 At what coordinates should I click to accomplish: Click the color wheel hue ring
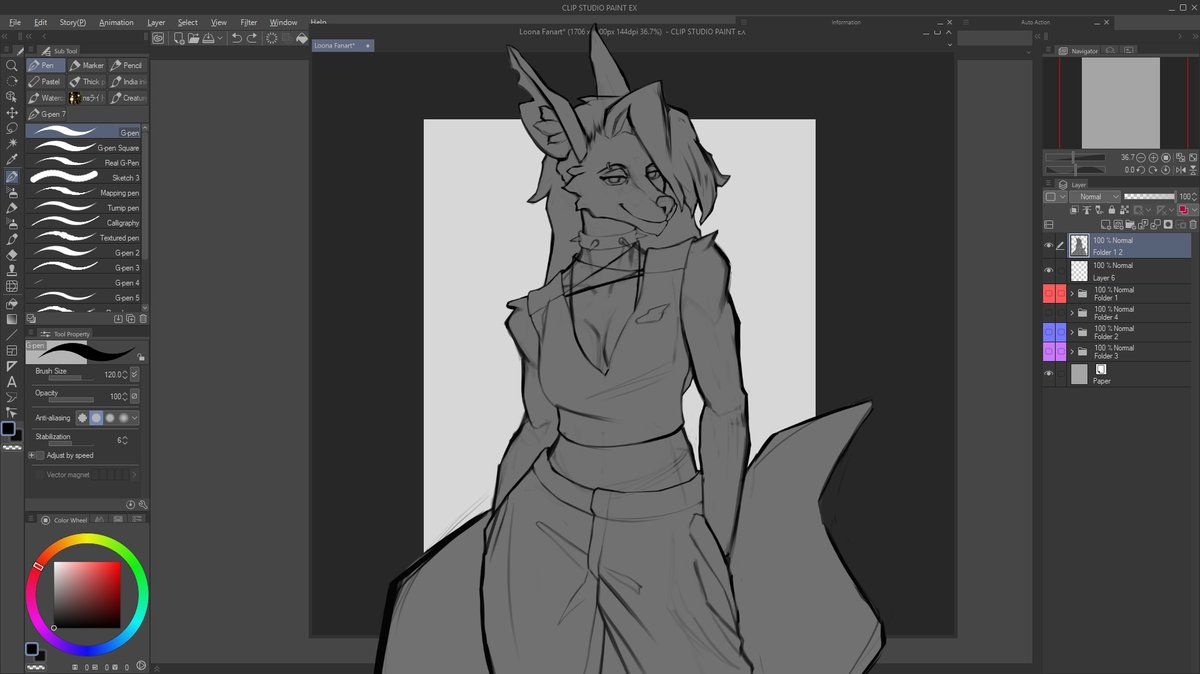coord(87,540)
